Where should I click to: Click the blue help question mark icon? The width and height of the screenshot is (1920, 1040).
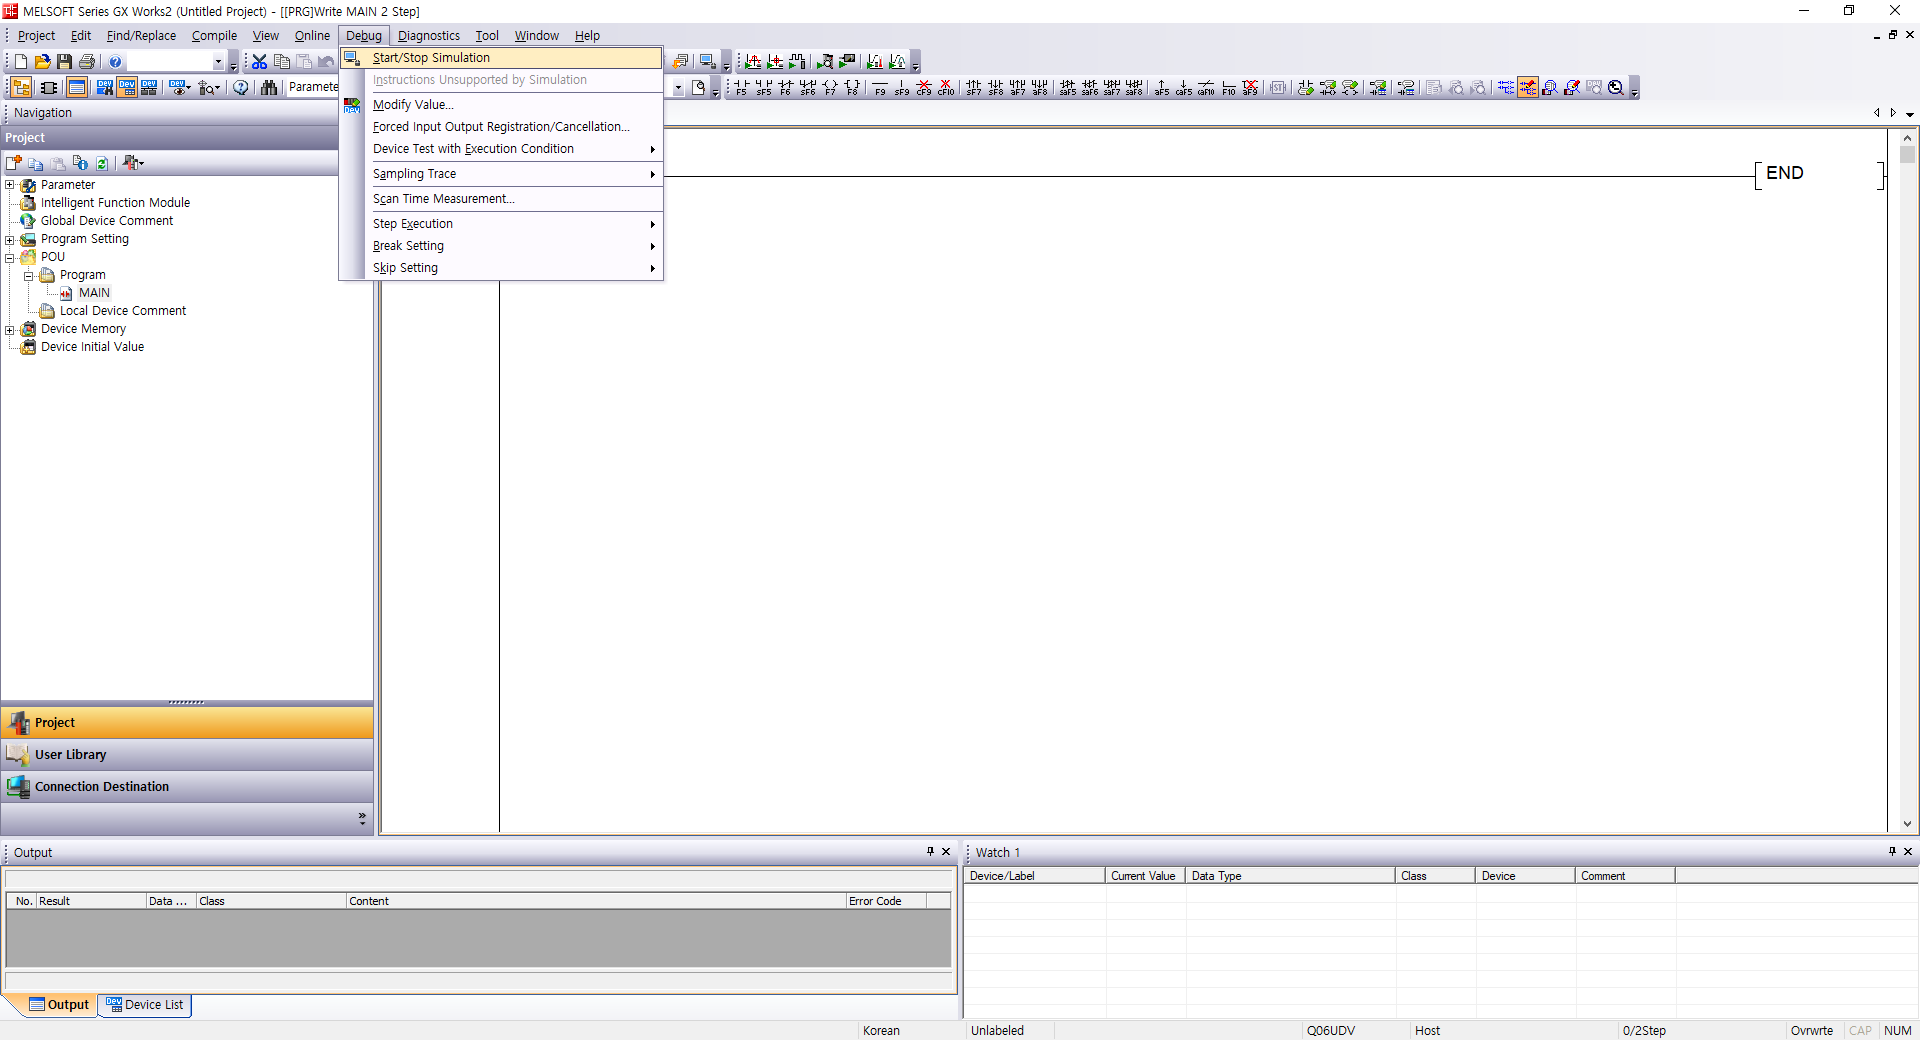[x=115, y=62]
